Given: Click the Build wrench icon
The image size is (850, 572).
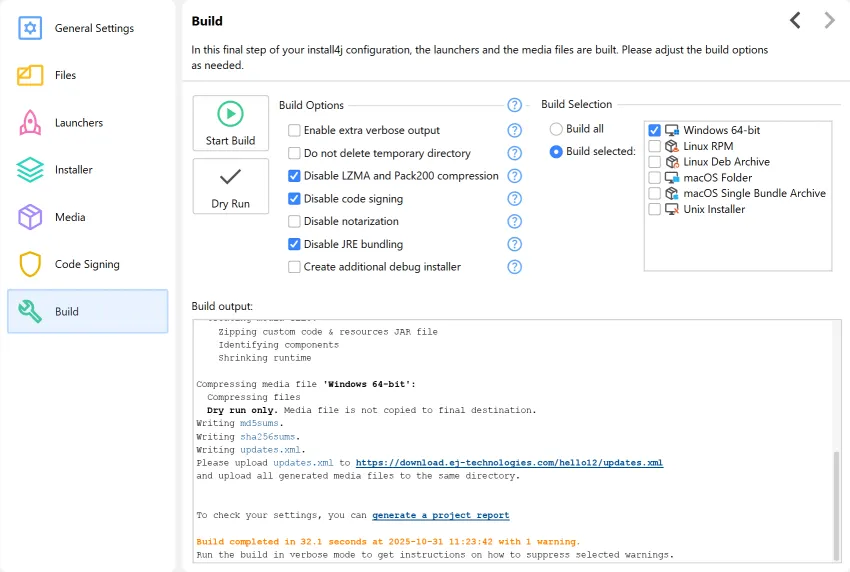Looking at the screenshot, I should 30,311.
